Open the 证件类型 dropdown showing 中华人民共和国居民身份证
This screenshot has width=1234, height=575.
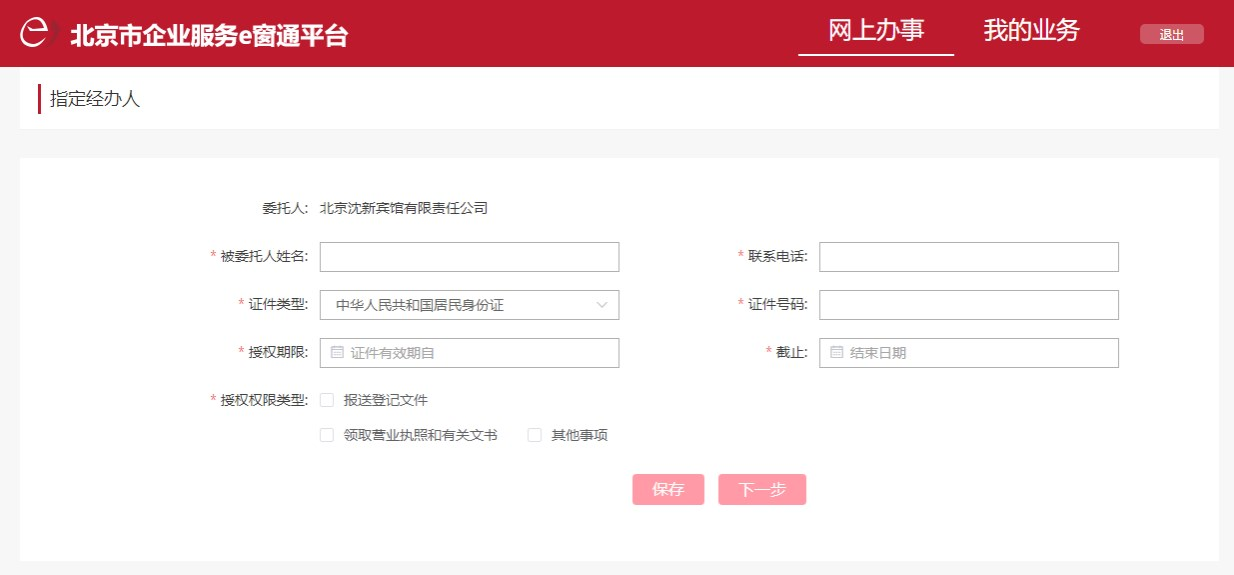pyautogui.click(x=468, y=305)
